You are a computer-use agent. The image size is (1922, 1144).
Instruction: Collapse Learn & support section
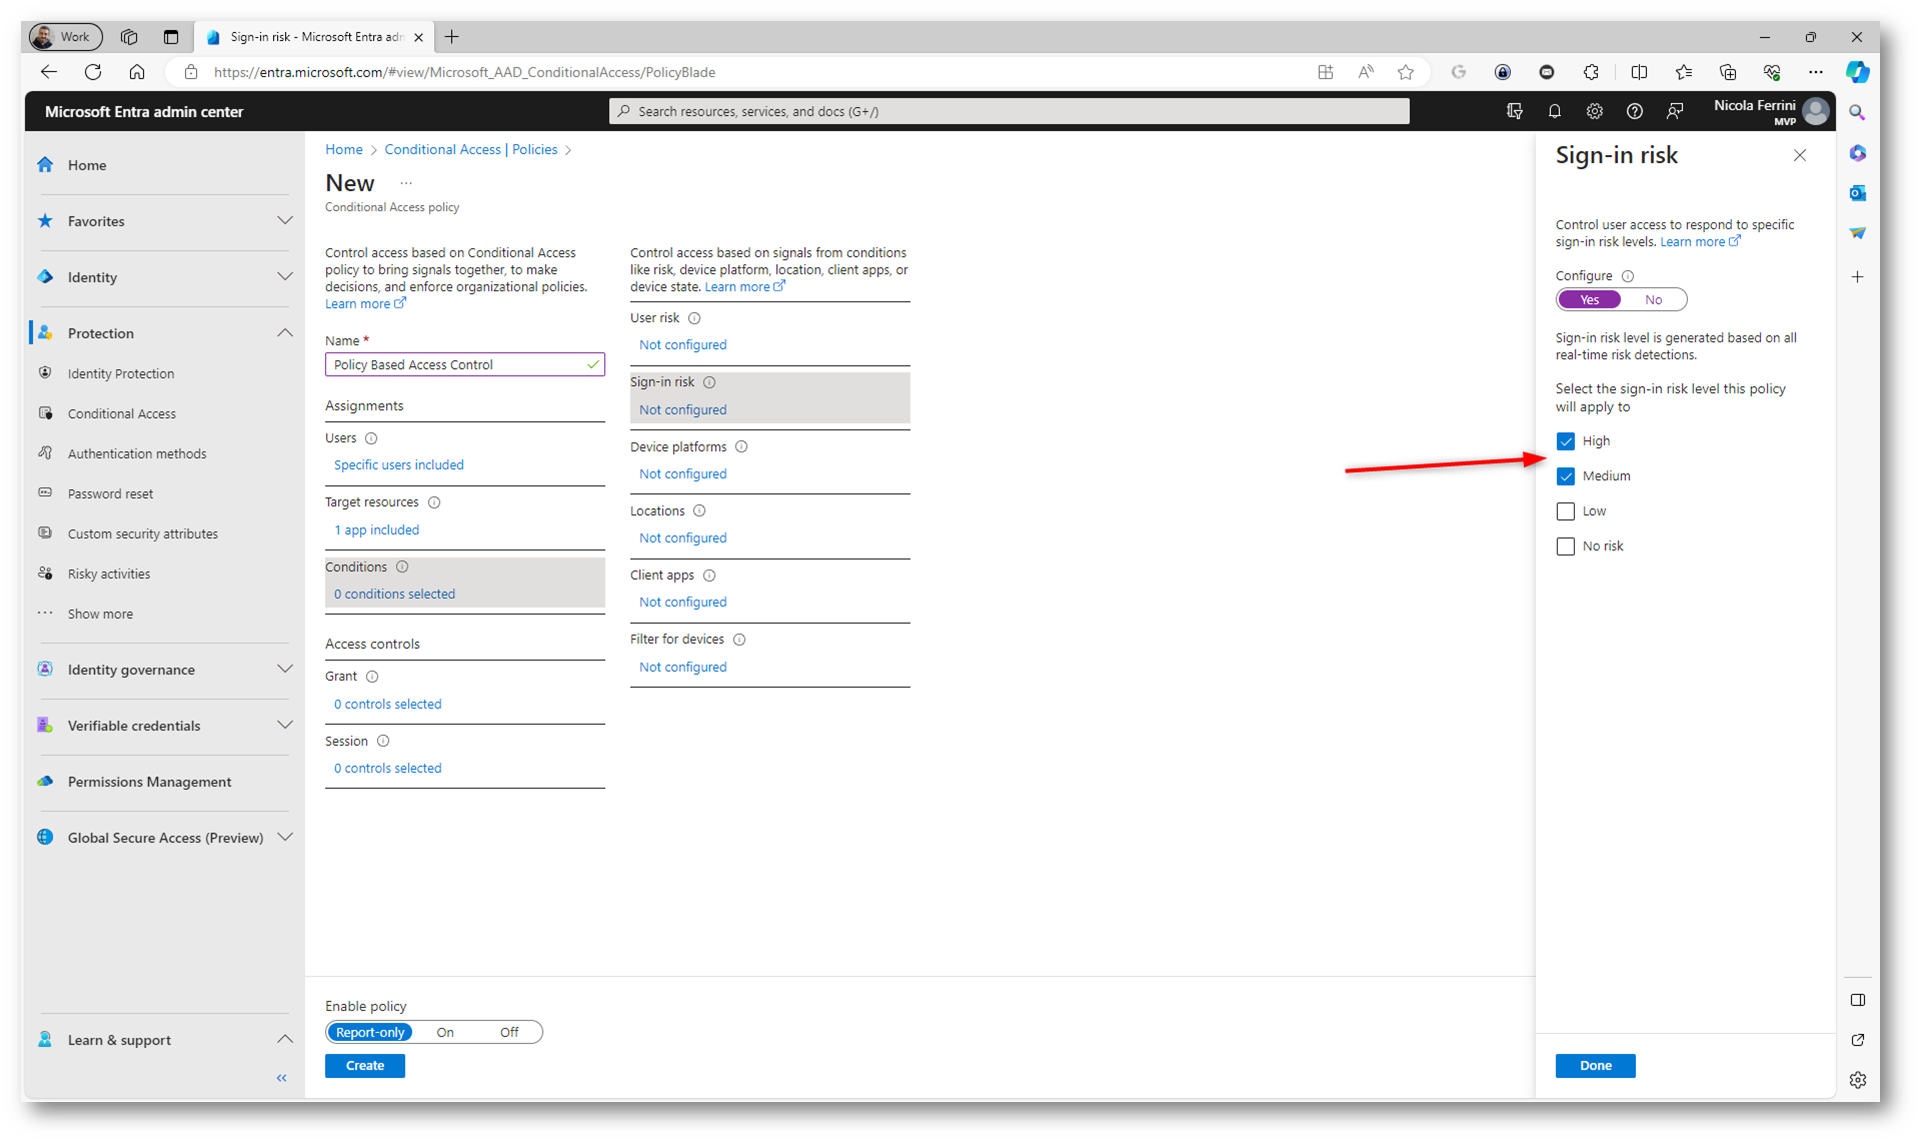coord(285,1039)
